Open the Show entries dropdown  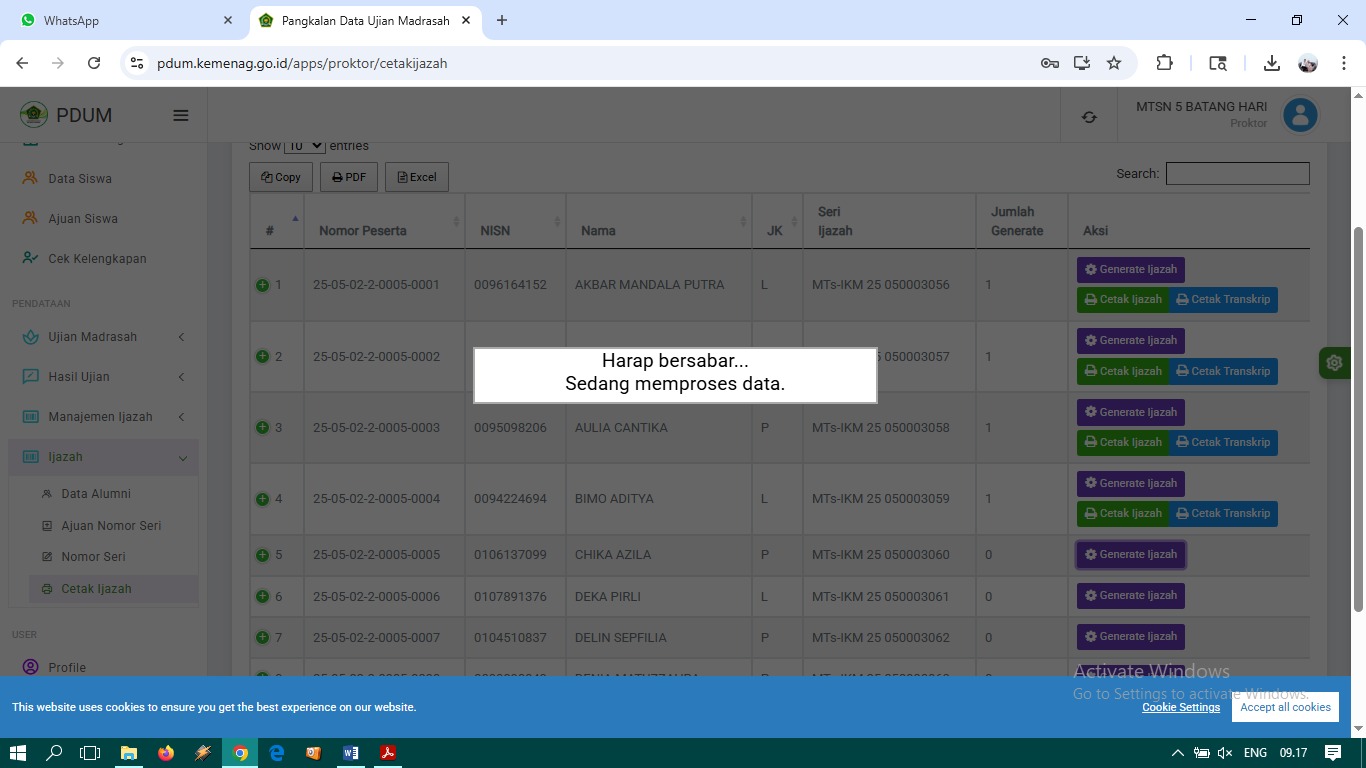pos(304,146)
